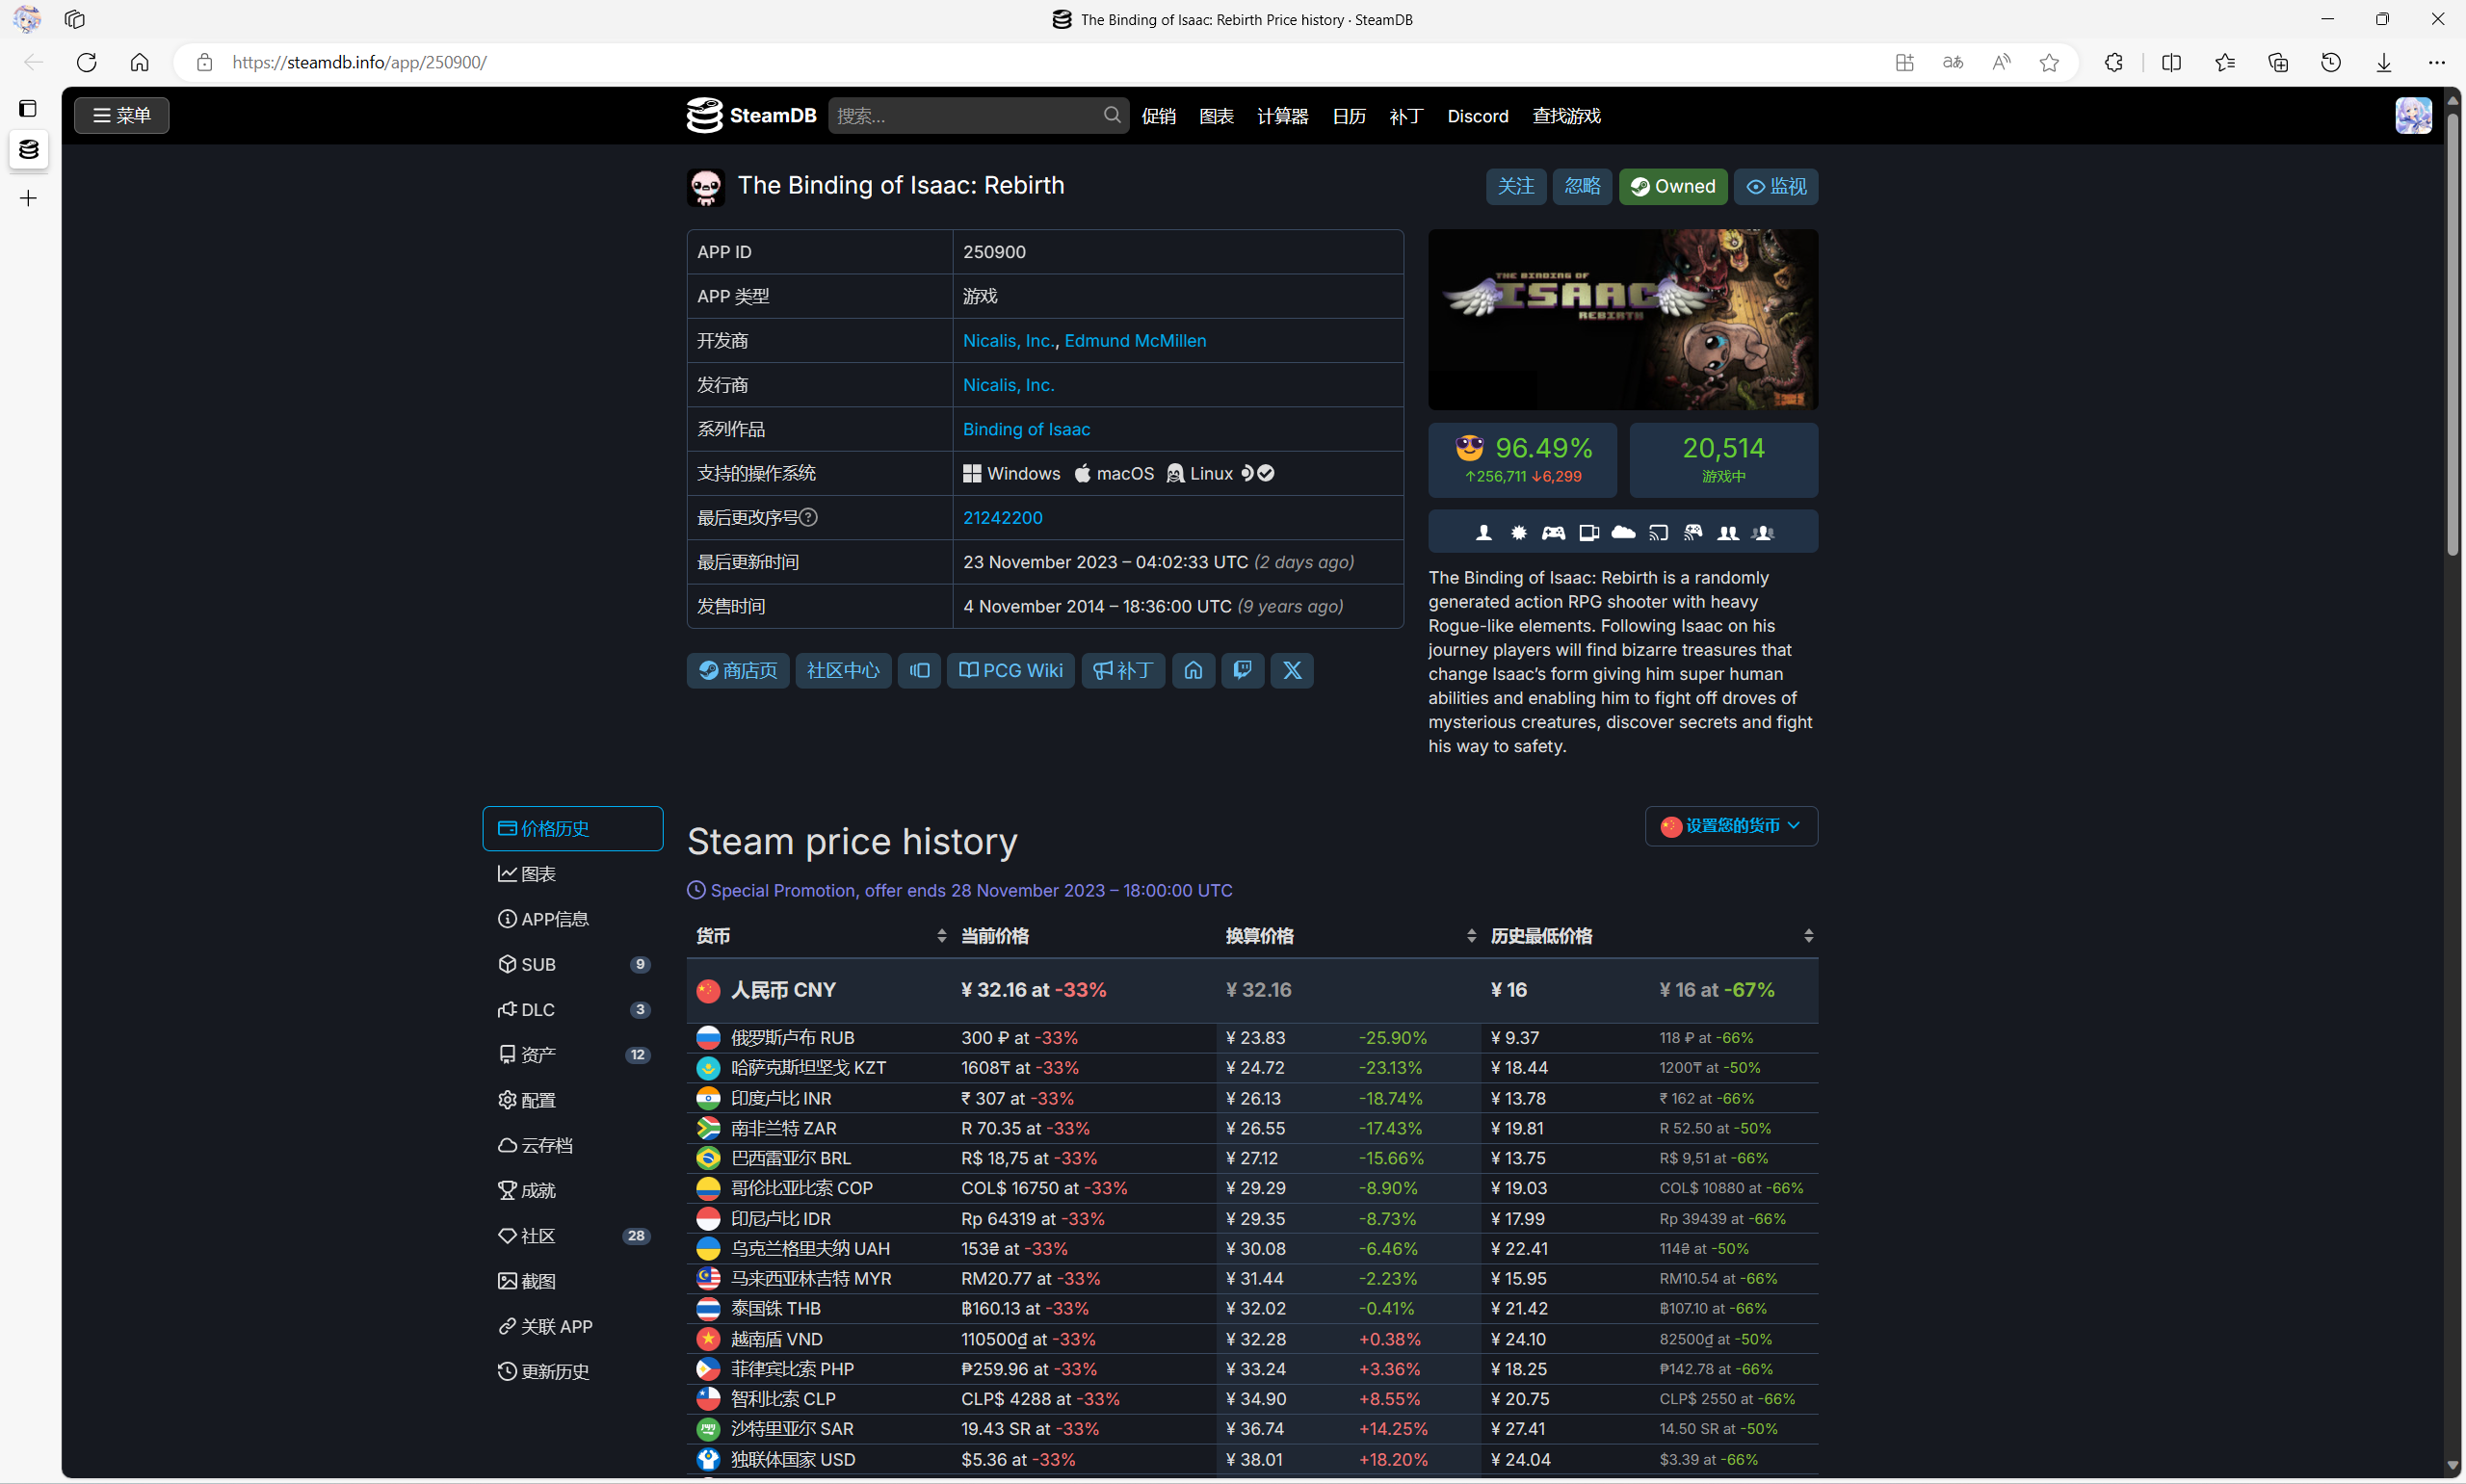This screenshot has height=1484, width=2466.
Task: Open changenumber 21242200 link
Action: [1002, 517]
